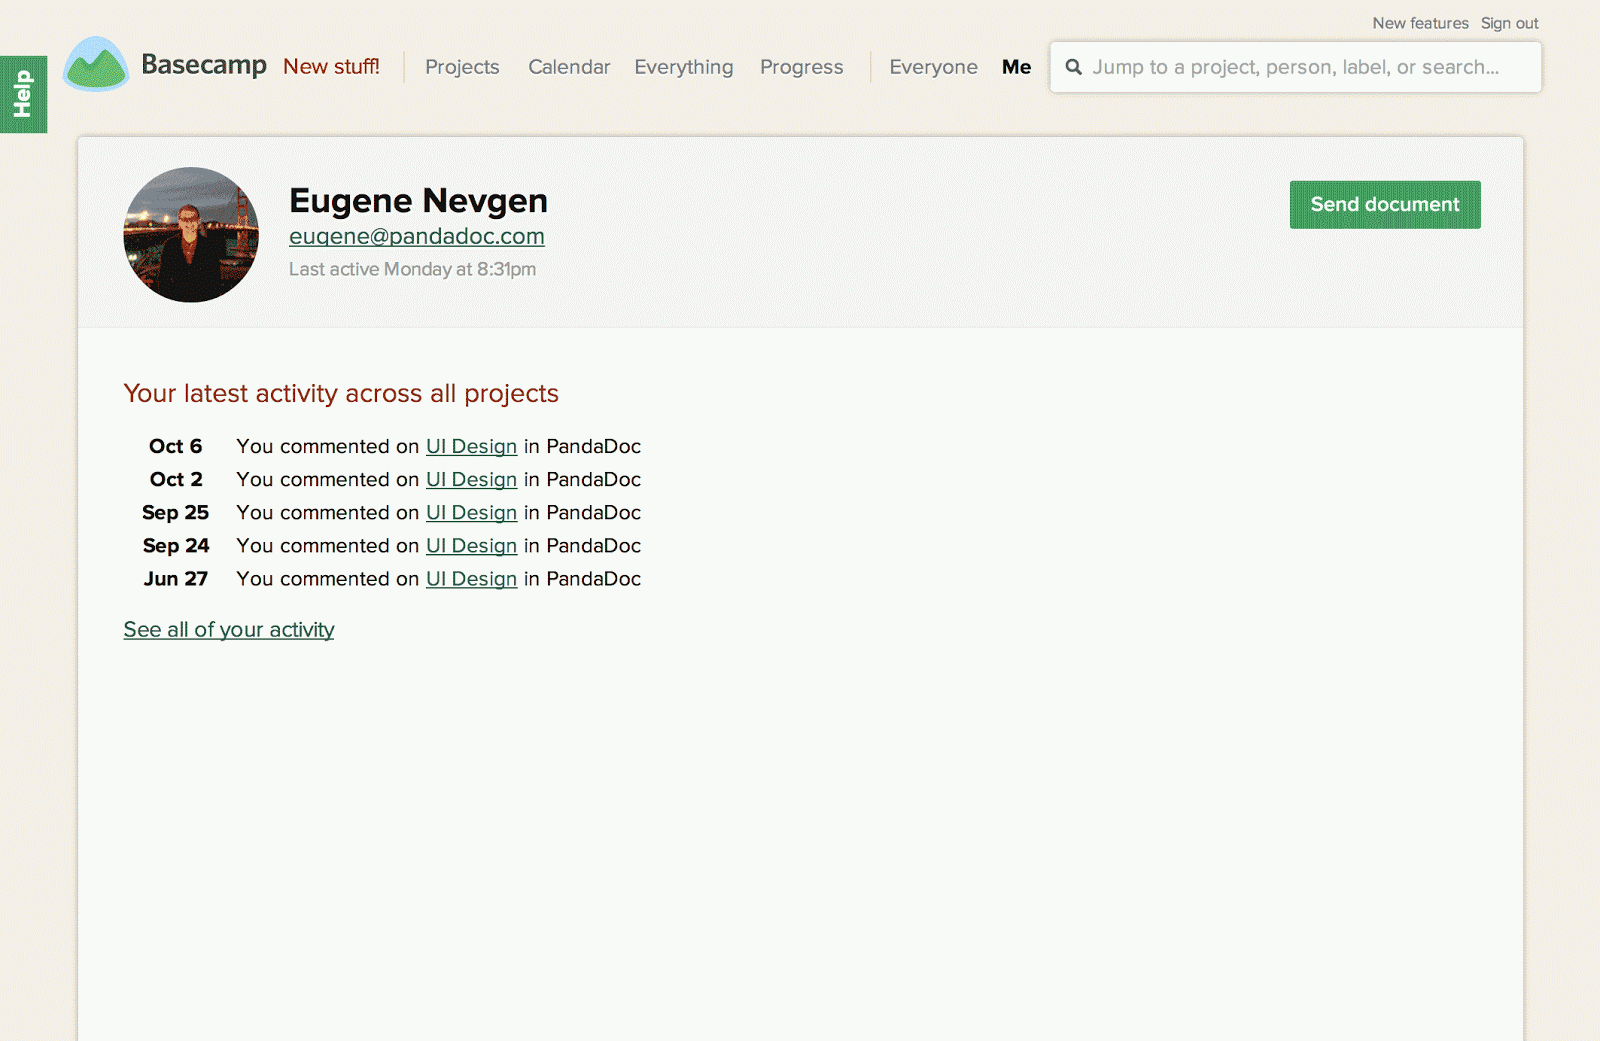Image resolution: width=1600 pixels, height=1041 pixels.
Task: Open the green Help side tab
Action: click(23, 94)
